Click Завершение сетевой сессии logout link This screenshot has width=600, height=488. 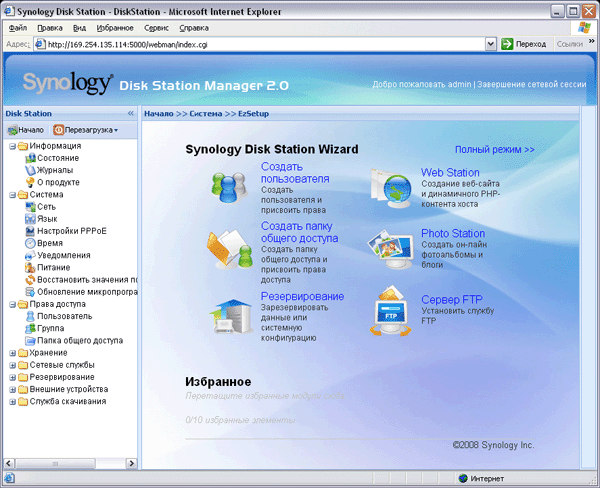coord(532,84)
